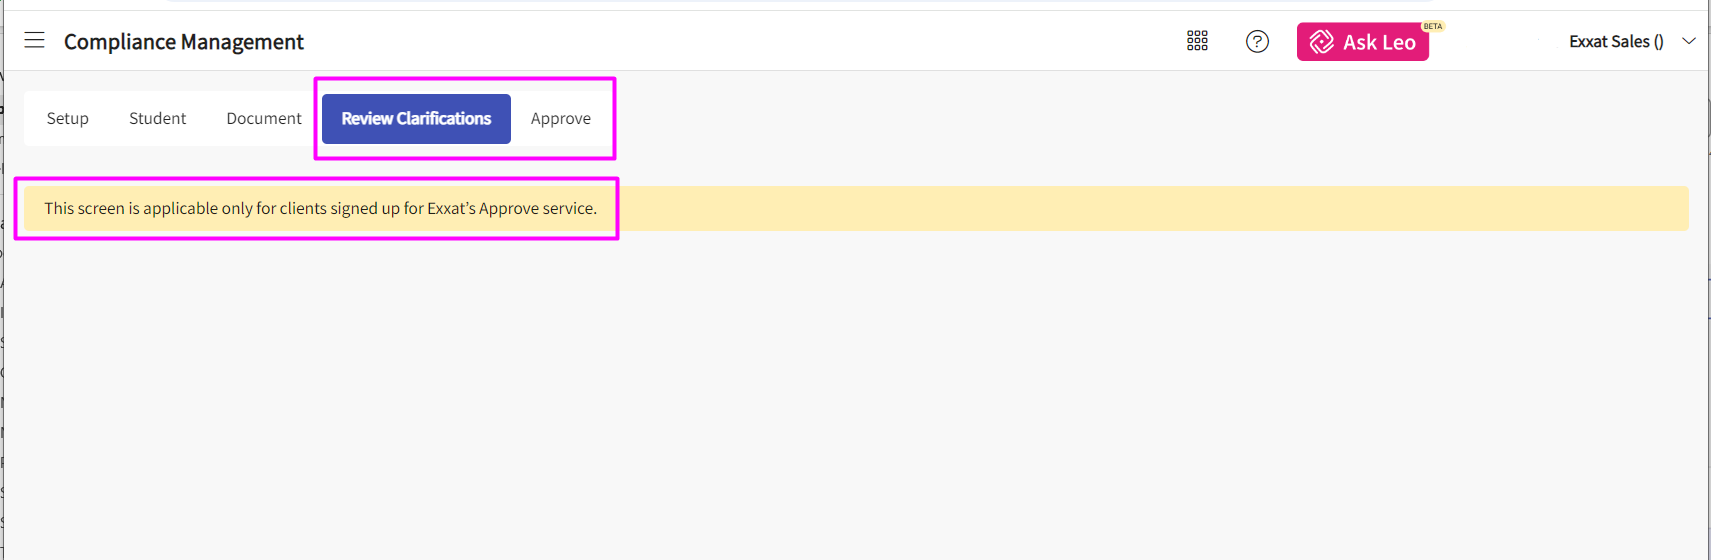Image resolution: width=1711 pixels, height=560 pixels.
Task: Click the yellow Approve service notice text
Action: point(320,208)
